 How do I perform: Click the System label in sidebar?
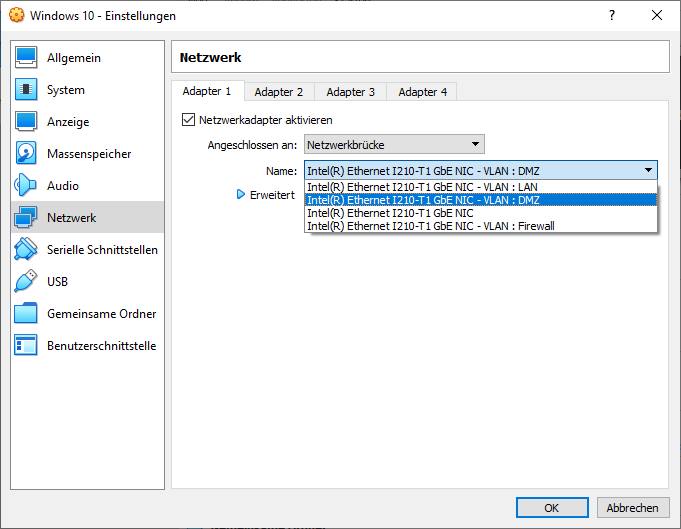click(x=66, y=90)
